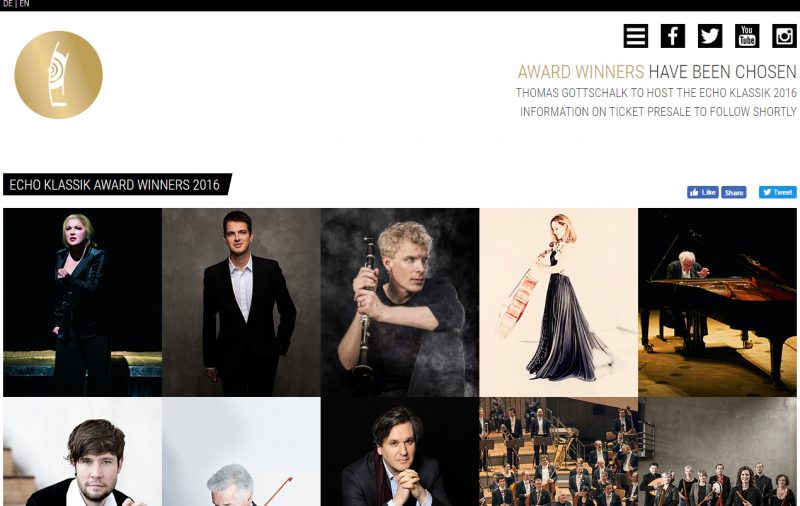Go to the YouTube channel icon

coord(747,36)
